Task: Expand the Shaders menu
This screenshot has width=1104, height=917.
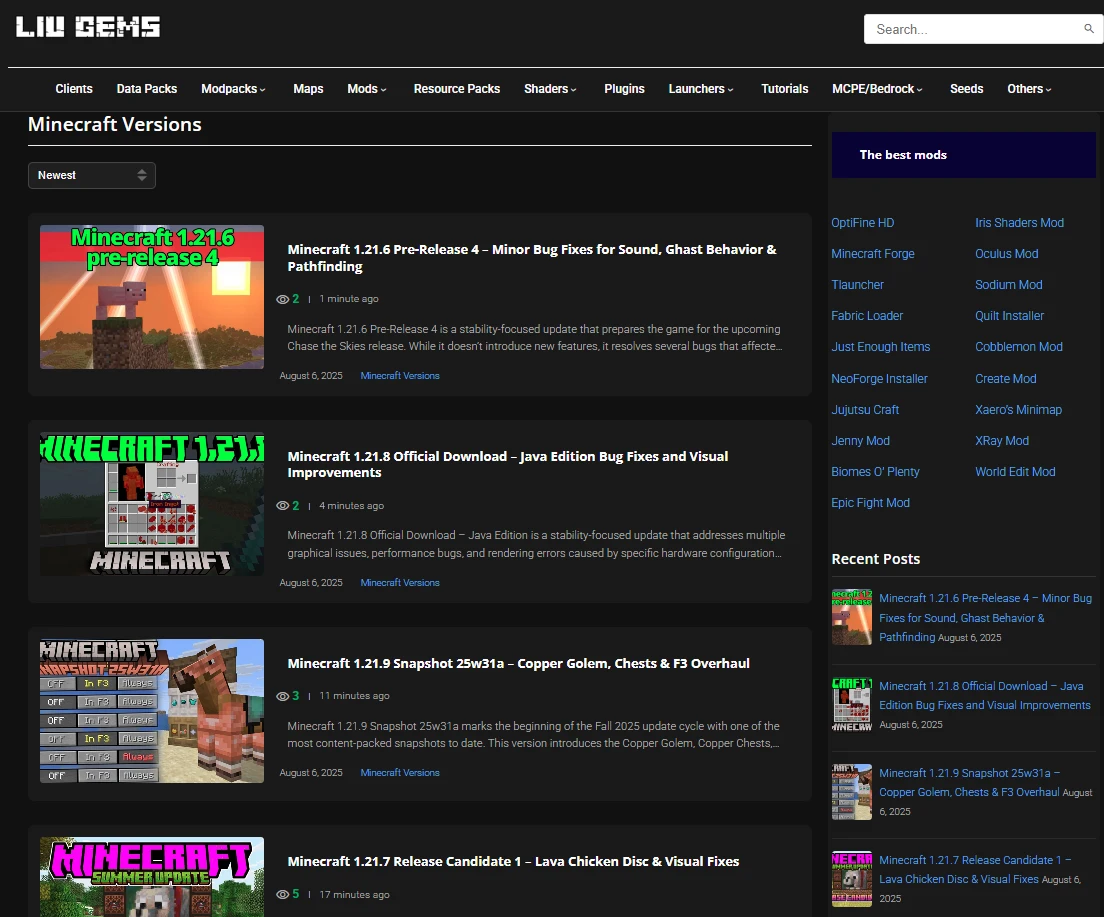Action: coord(550,89)
